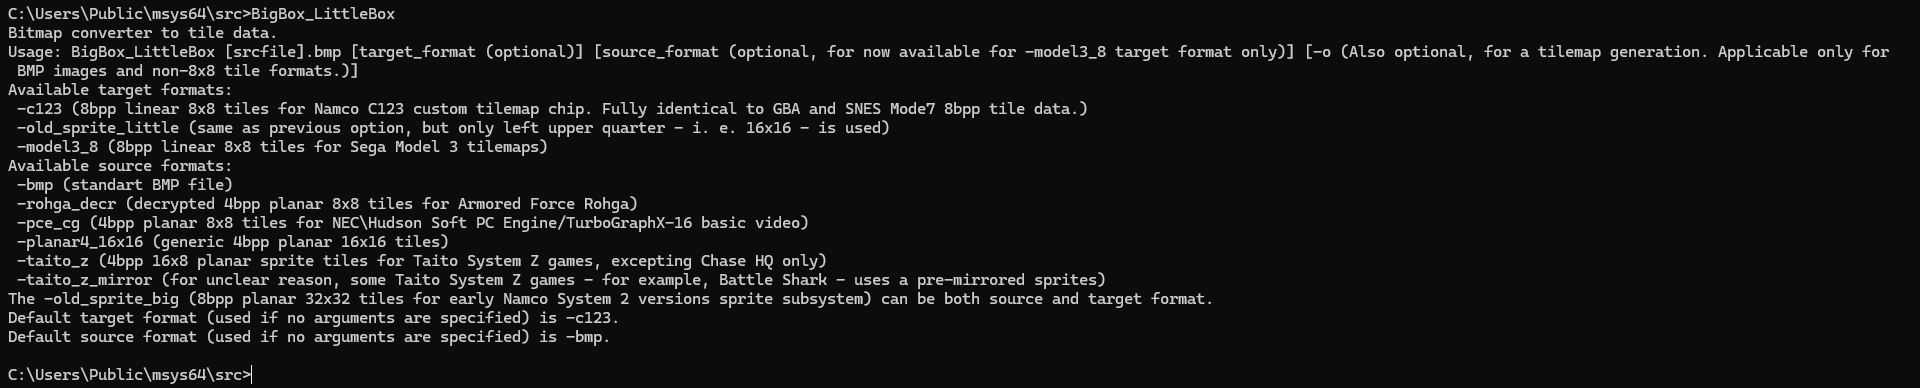Click the 'Default source format' line

[x=309, y=337]
